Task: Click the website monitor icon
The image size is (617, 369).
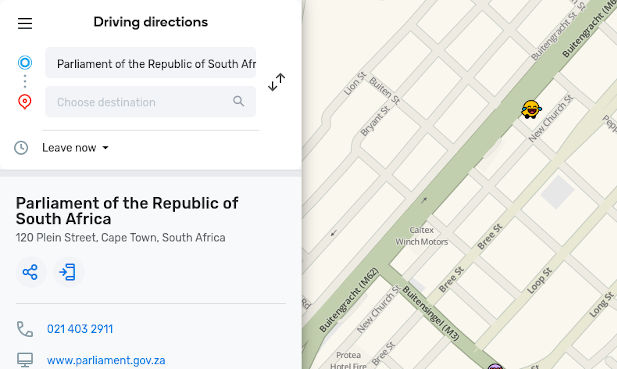Action: coord(25,360)
